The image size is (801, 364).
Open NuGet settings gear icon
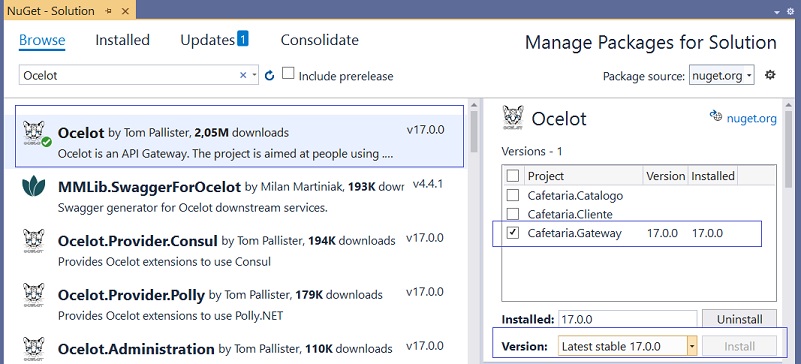pyautogui.click(x=770, y=75)
